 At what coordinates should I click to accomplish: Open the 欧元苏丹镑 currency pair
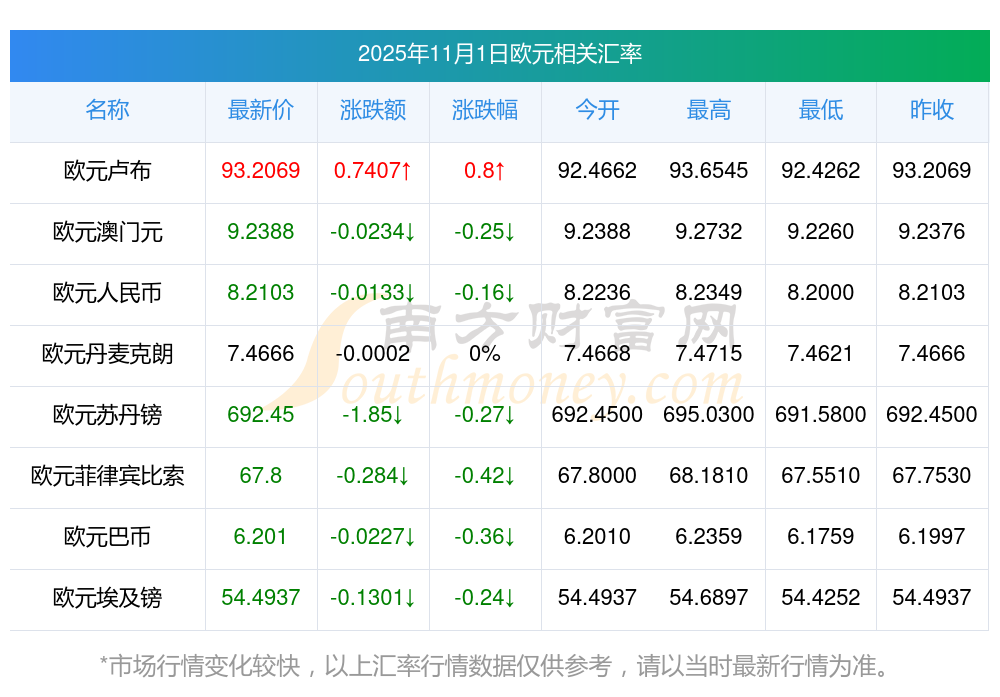click(107, 415)
